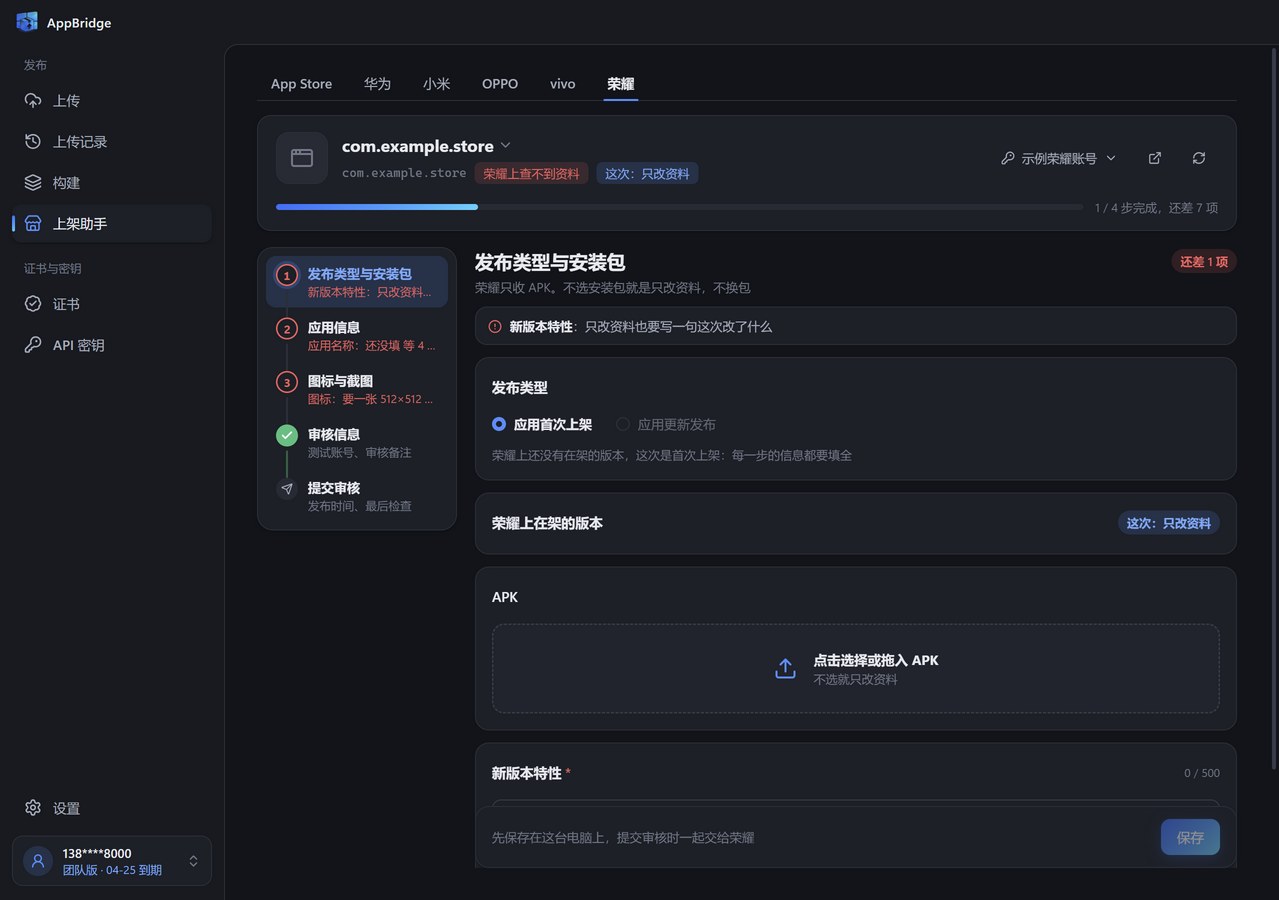Click step 3 circle number icon
The image size is (1279, 900).
pyautogui.click(x=287, y=382)
